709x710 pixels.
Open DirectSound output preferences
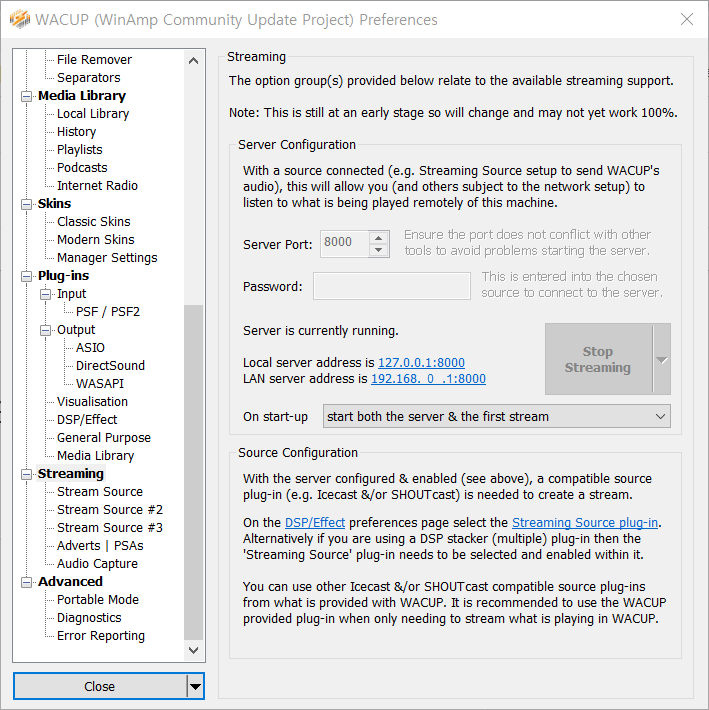110,366
